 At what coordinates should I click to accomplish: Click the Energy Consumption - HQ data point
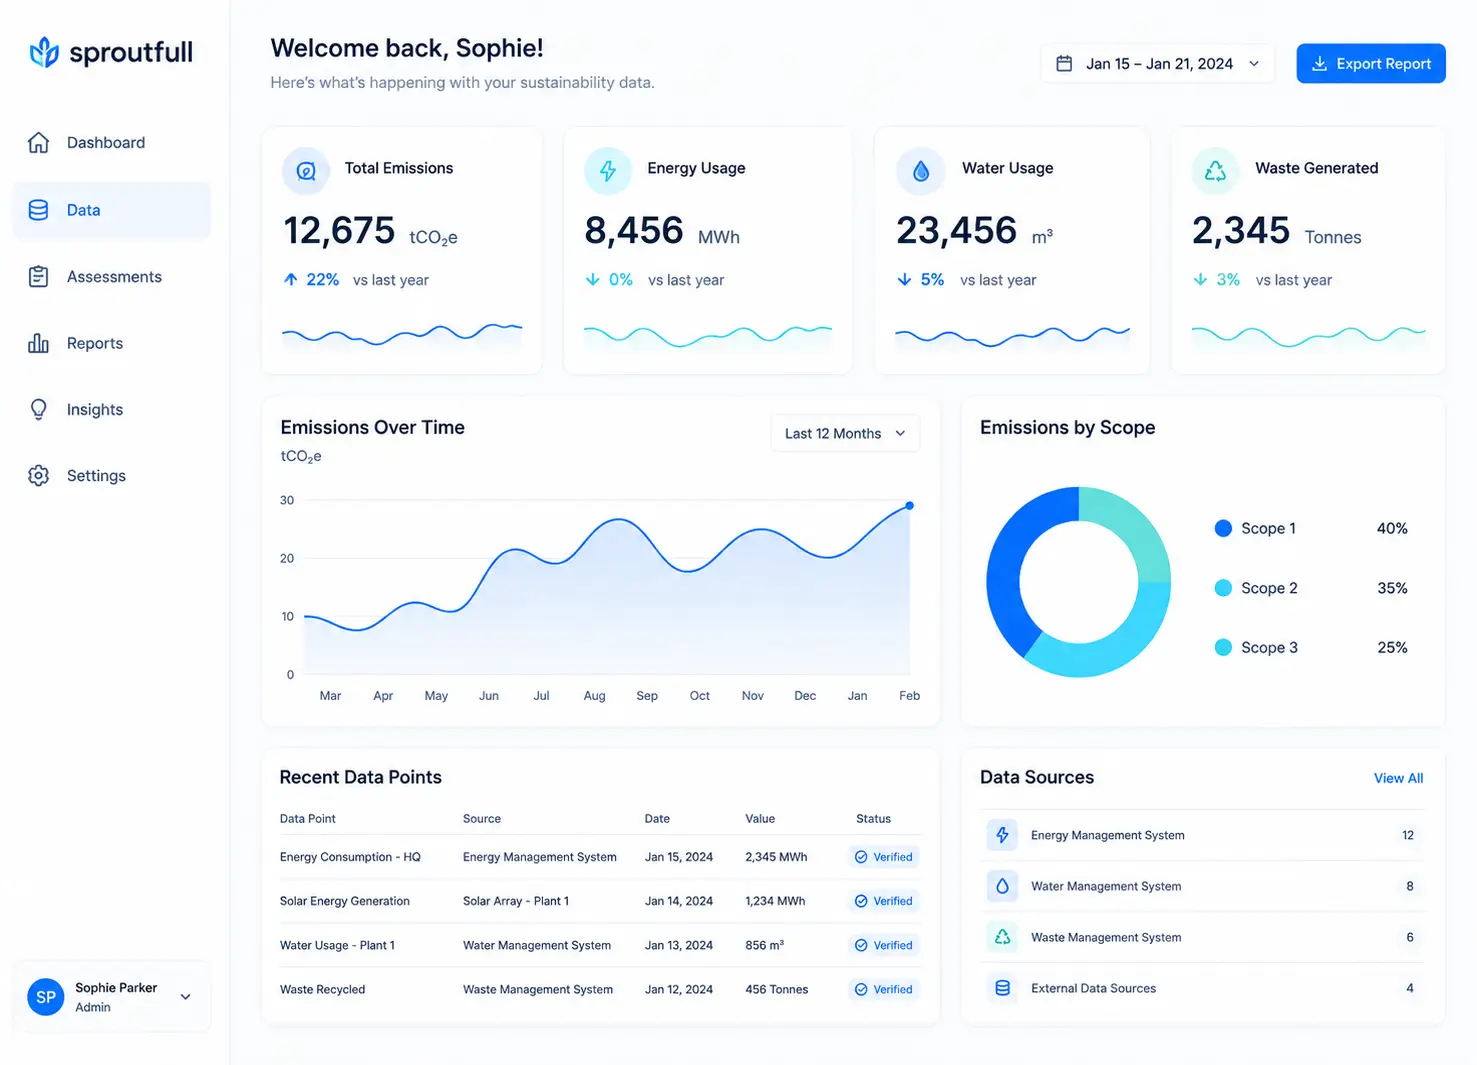350,857
